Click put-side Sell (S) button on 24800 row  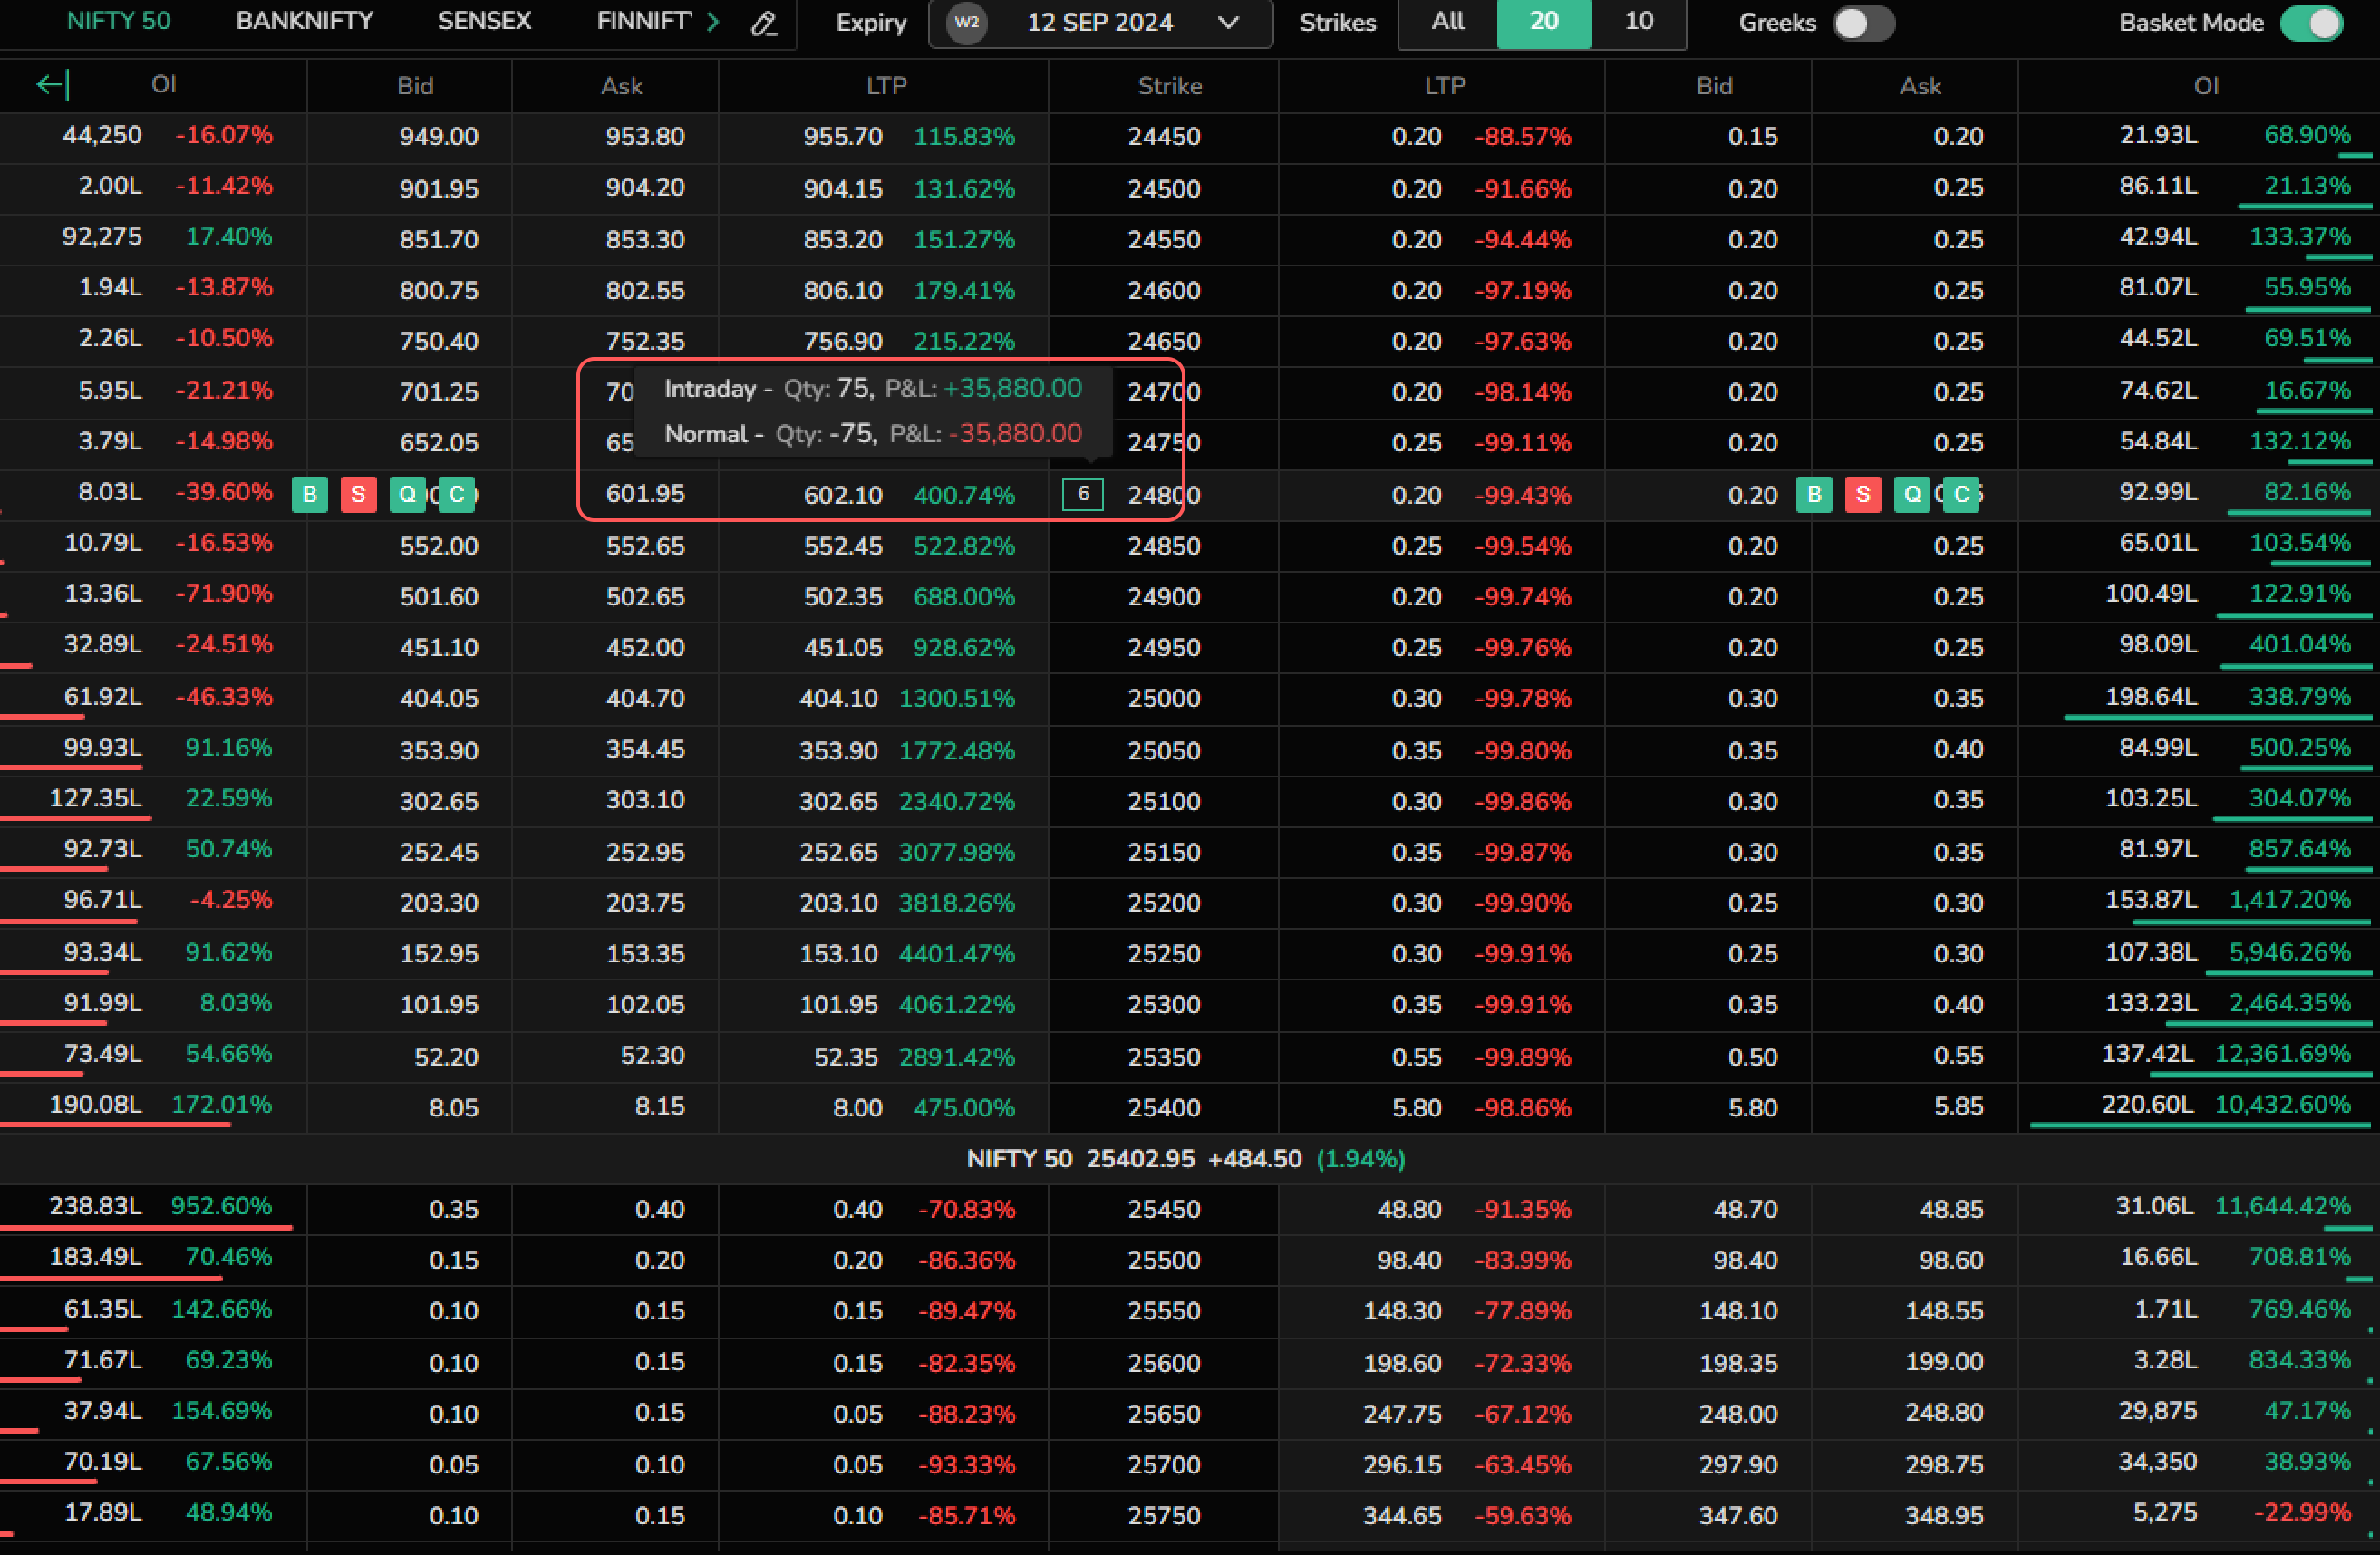[1862, 494]
